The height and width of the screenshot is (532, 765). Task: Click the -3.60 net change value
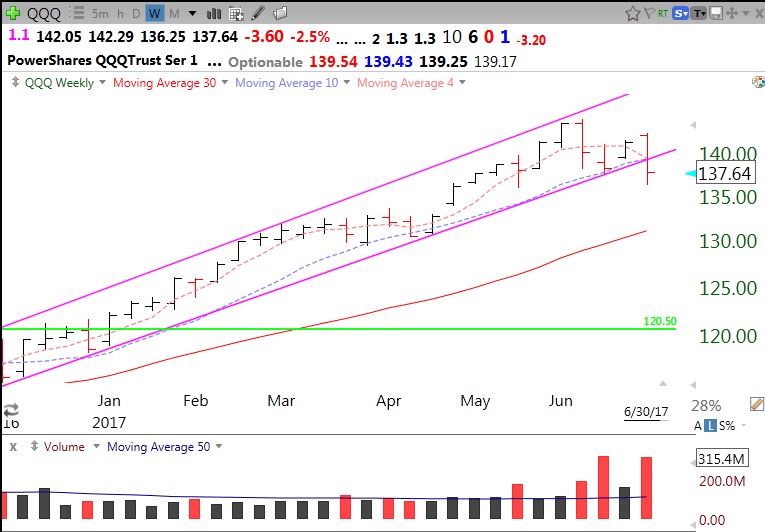tap(263, 36)
